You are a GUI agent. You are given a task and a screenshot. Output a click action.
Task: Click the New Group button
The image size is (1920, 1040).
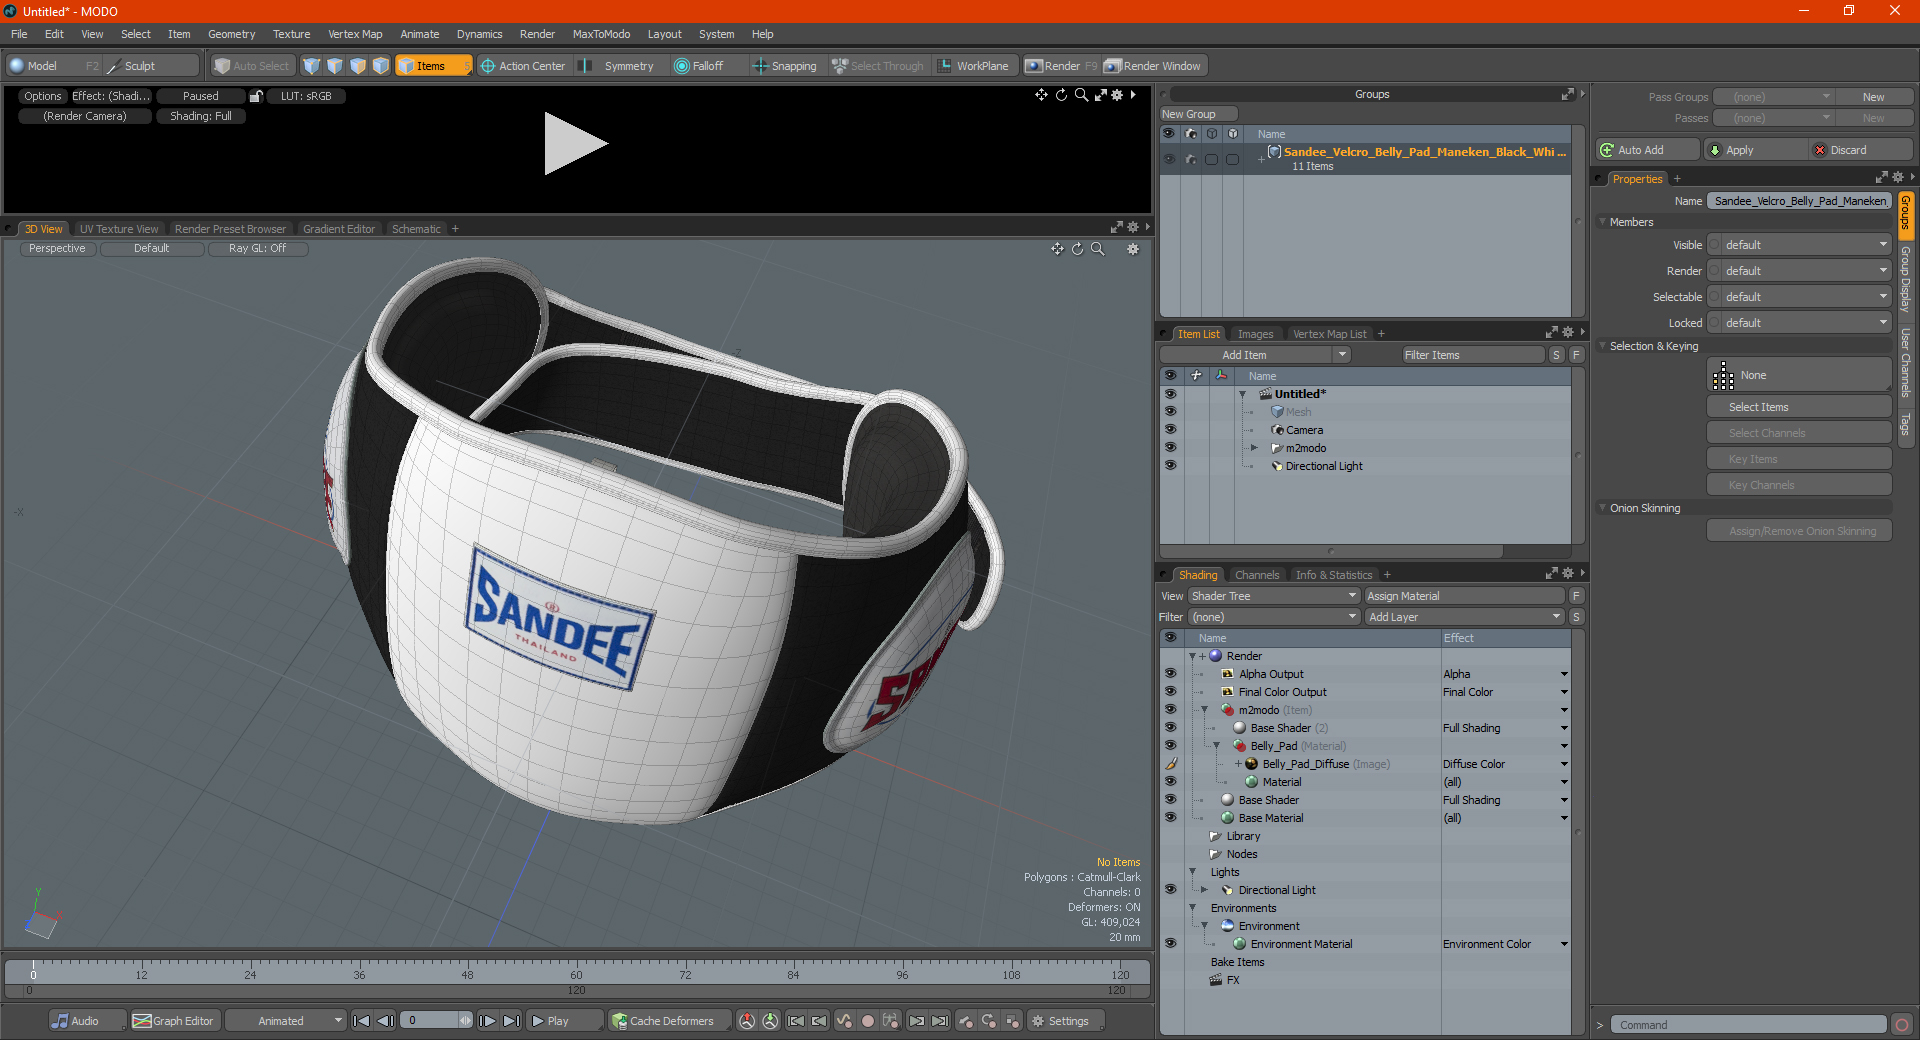coord(1198,114)
